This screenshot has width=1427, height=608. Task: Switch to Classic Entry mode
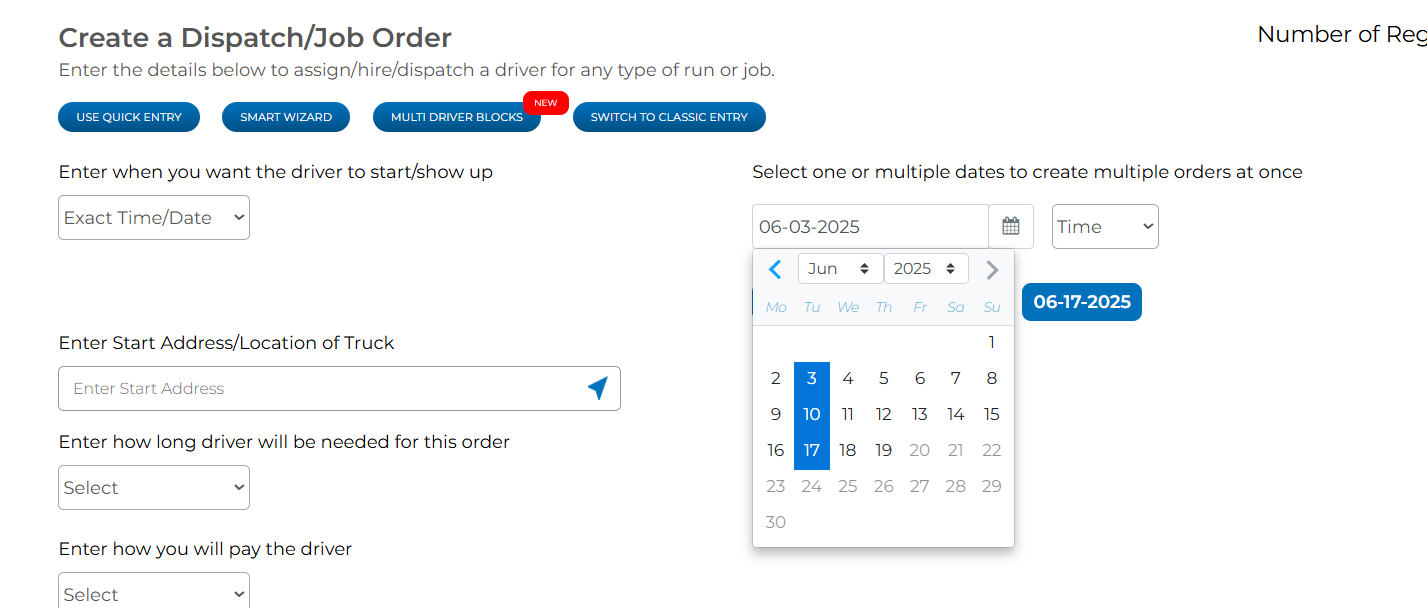tap(669, 117)
